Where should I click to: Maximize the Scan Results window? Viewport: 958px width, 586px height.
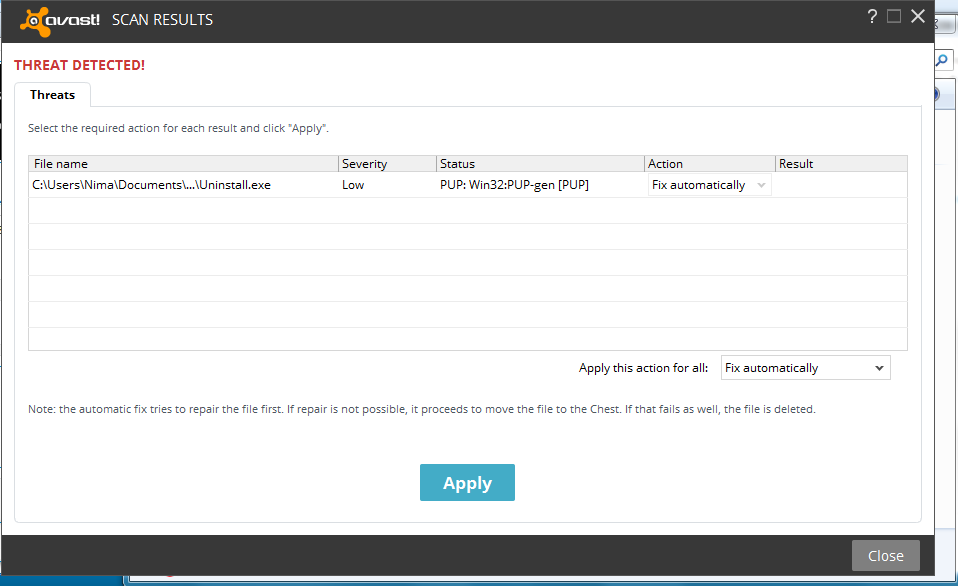click(x=894, y=16)
